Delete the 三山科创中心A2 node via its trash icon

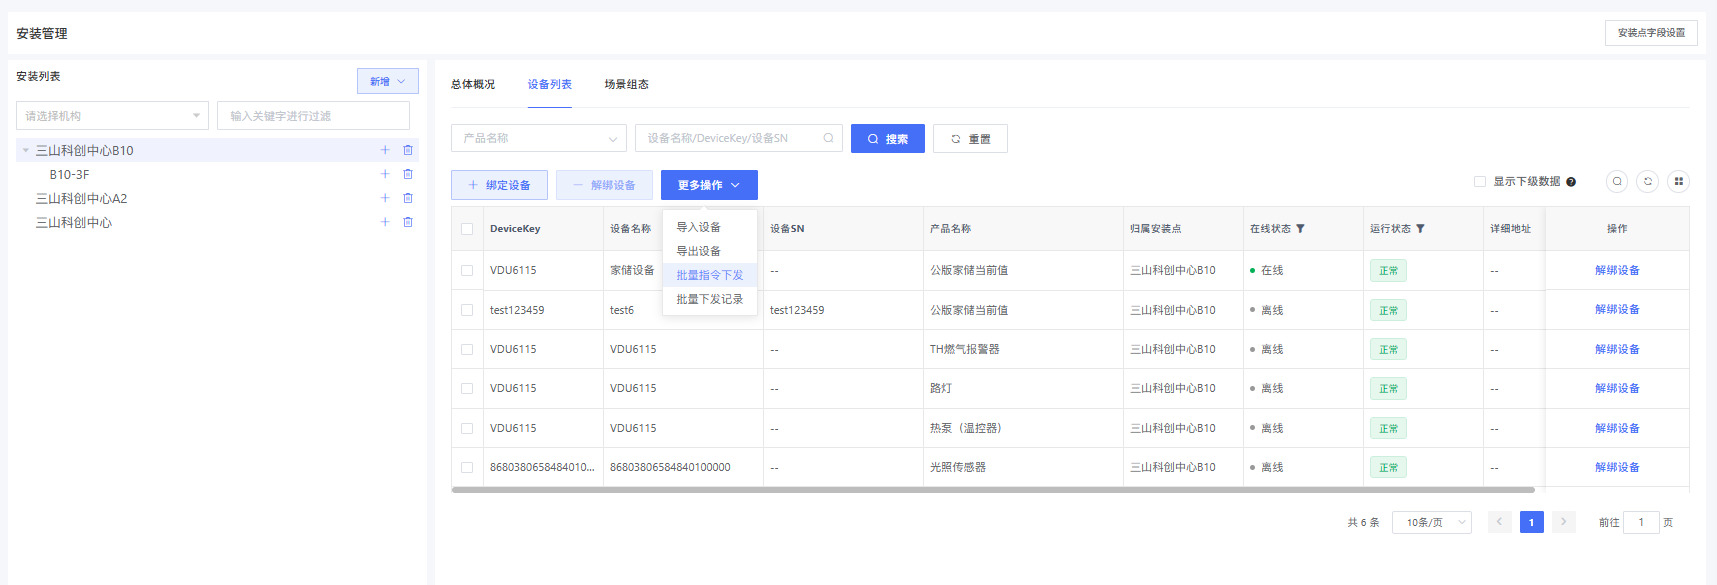coord(408,198)
